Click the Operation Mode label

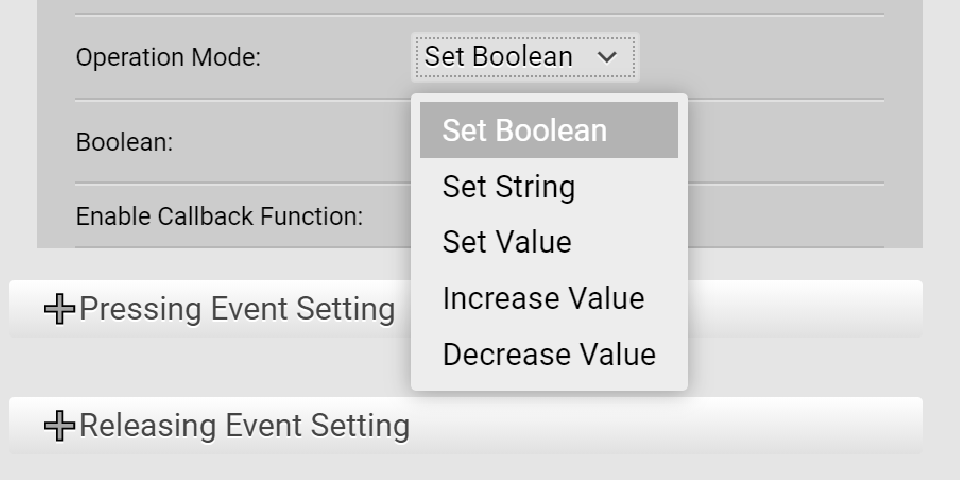pos(168,58)
